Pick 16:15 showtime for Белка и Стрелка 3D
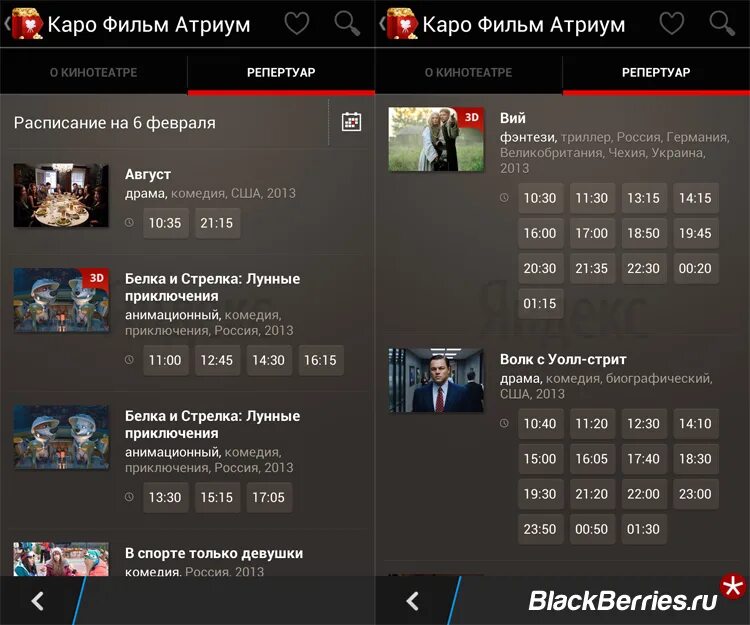This screenshot has width=750, height=625. point(320,360)
